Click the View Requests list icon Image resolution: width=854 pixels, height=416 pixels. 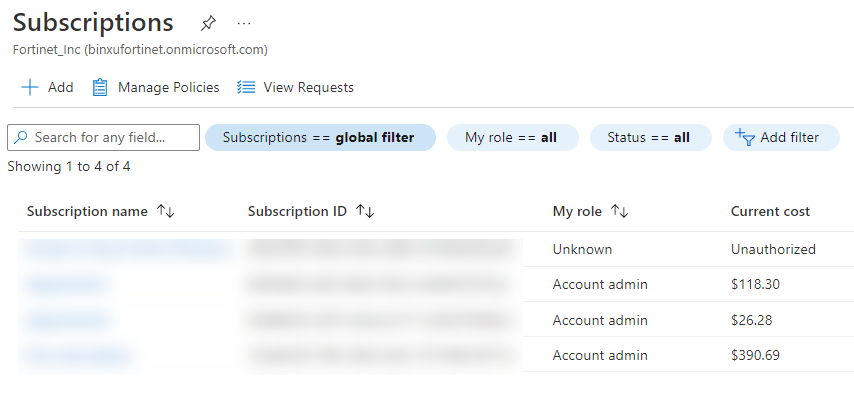pyautogui.click(x=246, y=87)
